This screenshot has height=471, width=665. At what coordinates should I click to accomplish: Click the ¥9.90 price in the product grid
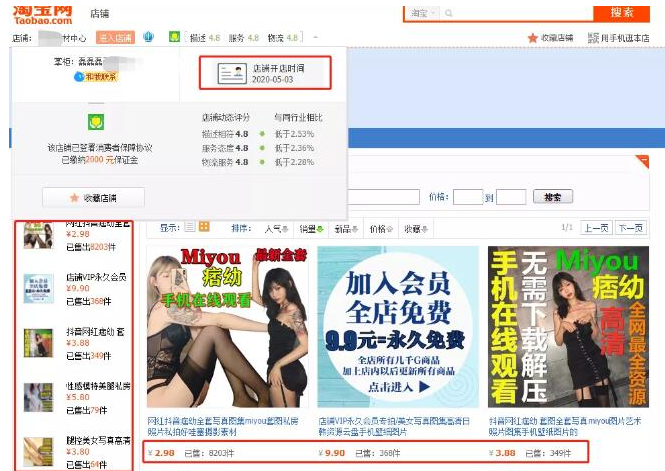tap(332, 453)
